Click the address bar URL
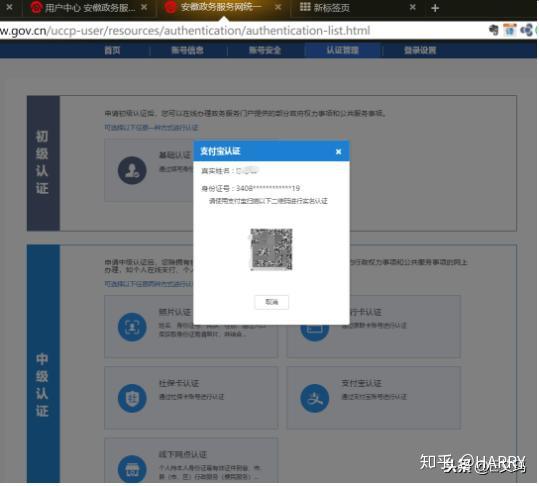Screen dimensions: 539x486 [x=185, y=31]
